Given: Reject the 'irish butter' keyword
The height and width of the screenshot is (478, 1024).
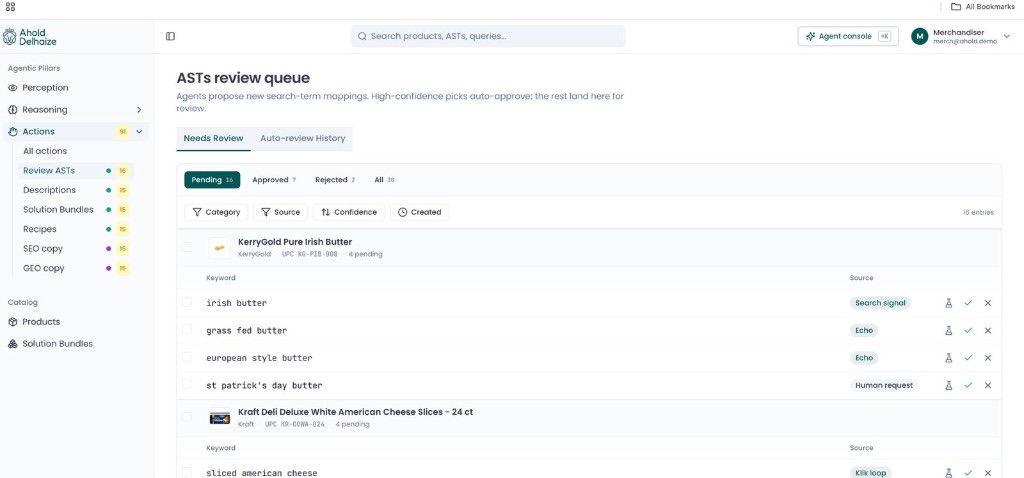Looking at the screenshot, I should [x=987, y=303].
